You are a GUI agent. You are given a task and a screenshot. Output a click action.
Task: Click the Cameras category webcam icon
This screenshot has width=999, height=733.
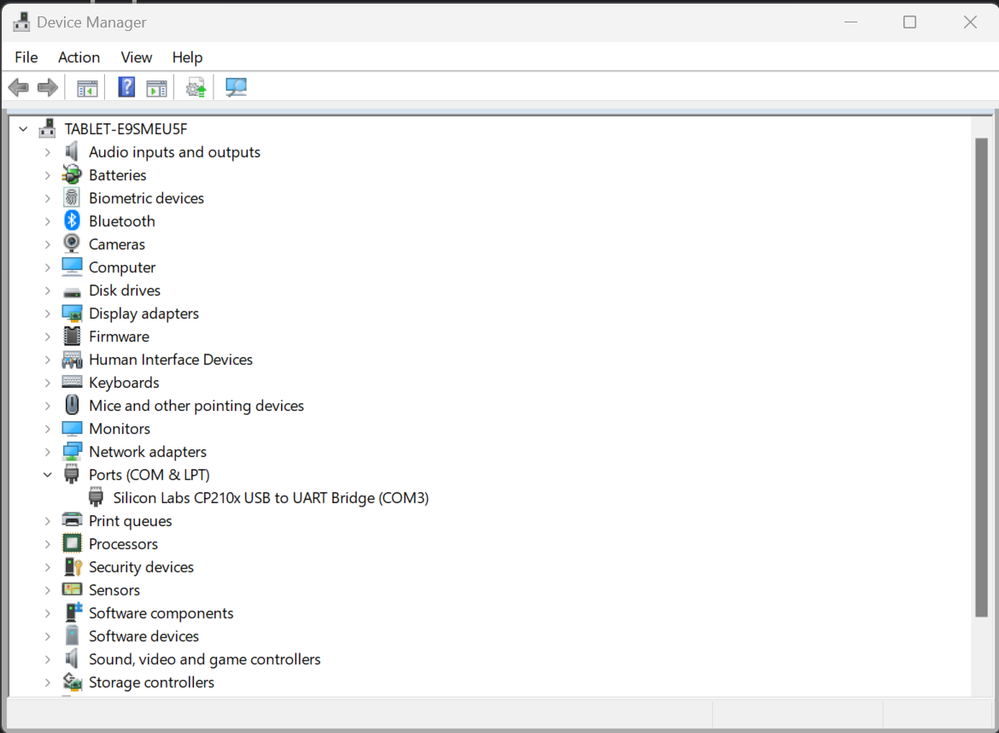(72, 244)
